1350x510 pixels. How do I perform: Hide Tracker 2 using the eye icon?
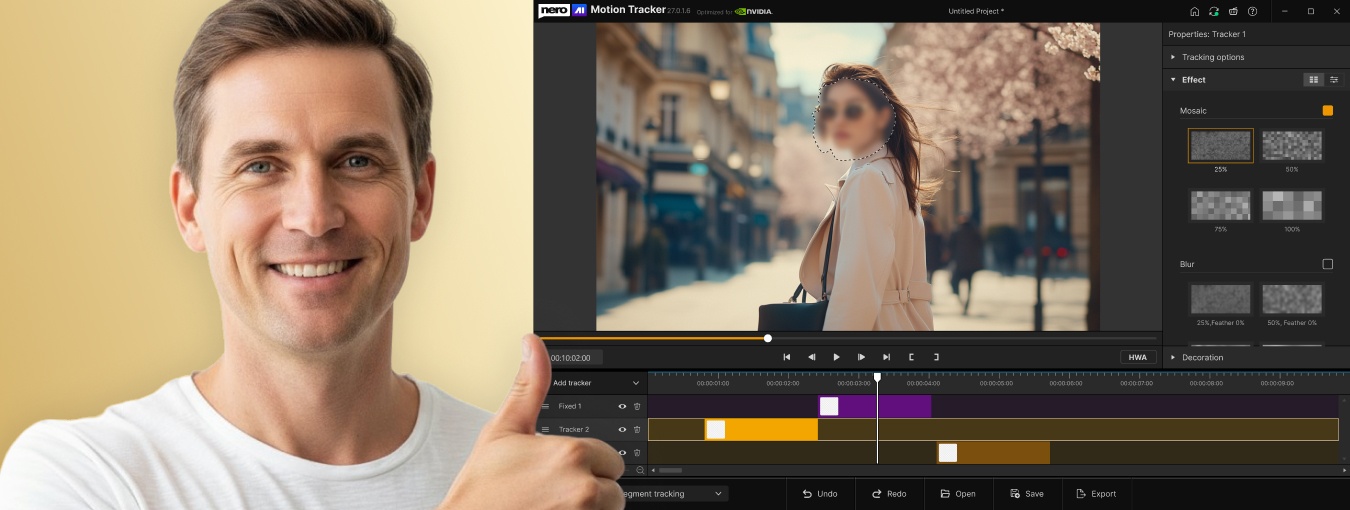tap(622, 429)
